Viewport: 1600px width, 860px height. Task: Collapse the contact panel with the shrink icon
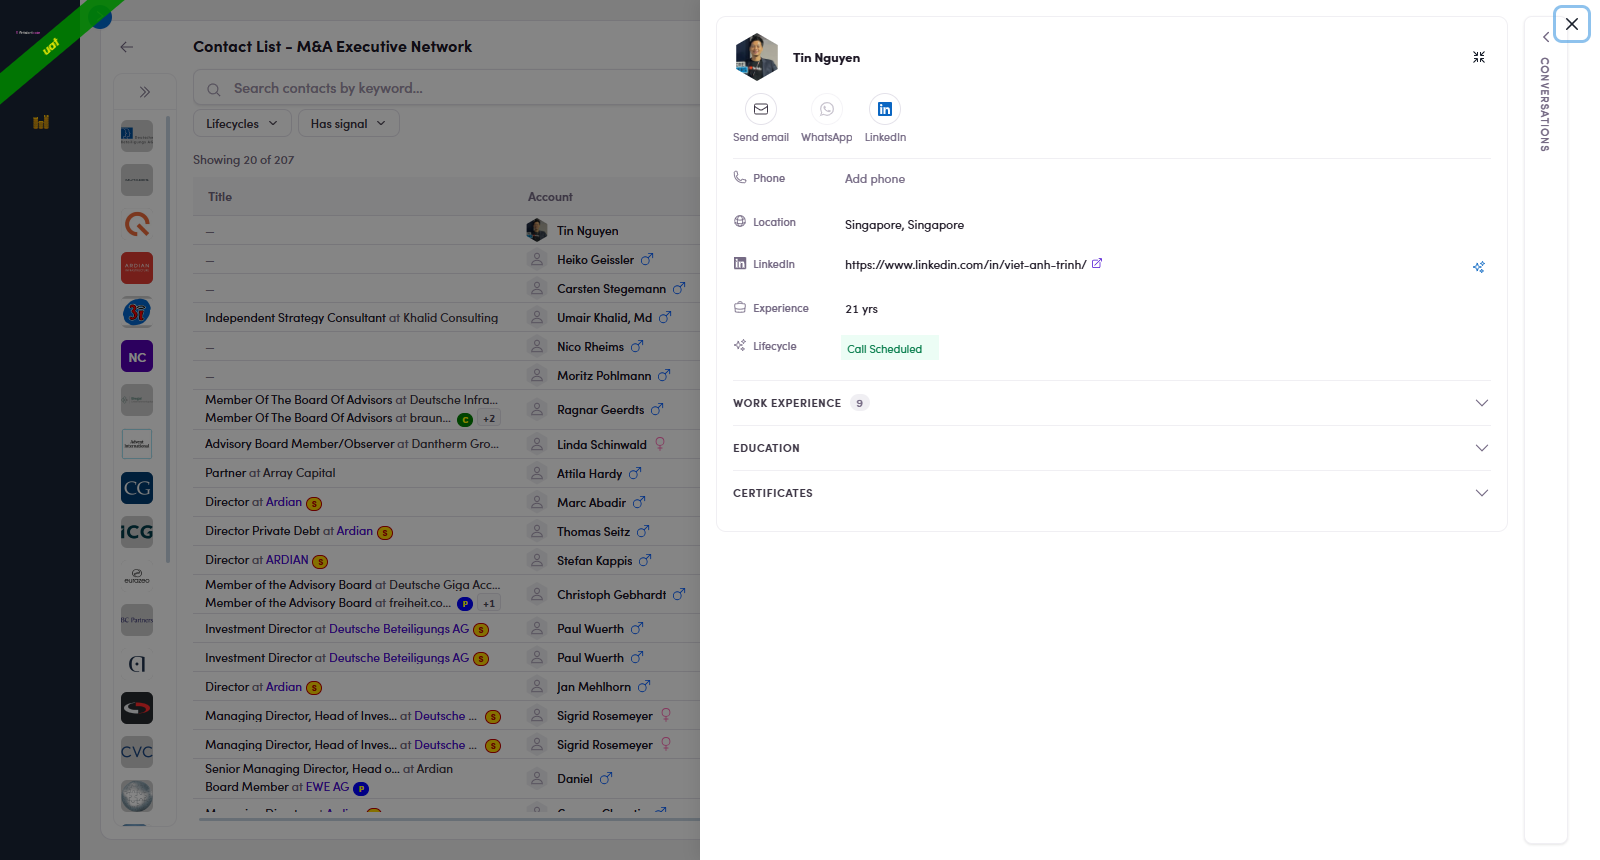[x=1479, y=57]
